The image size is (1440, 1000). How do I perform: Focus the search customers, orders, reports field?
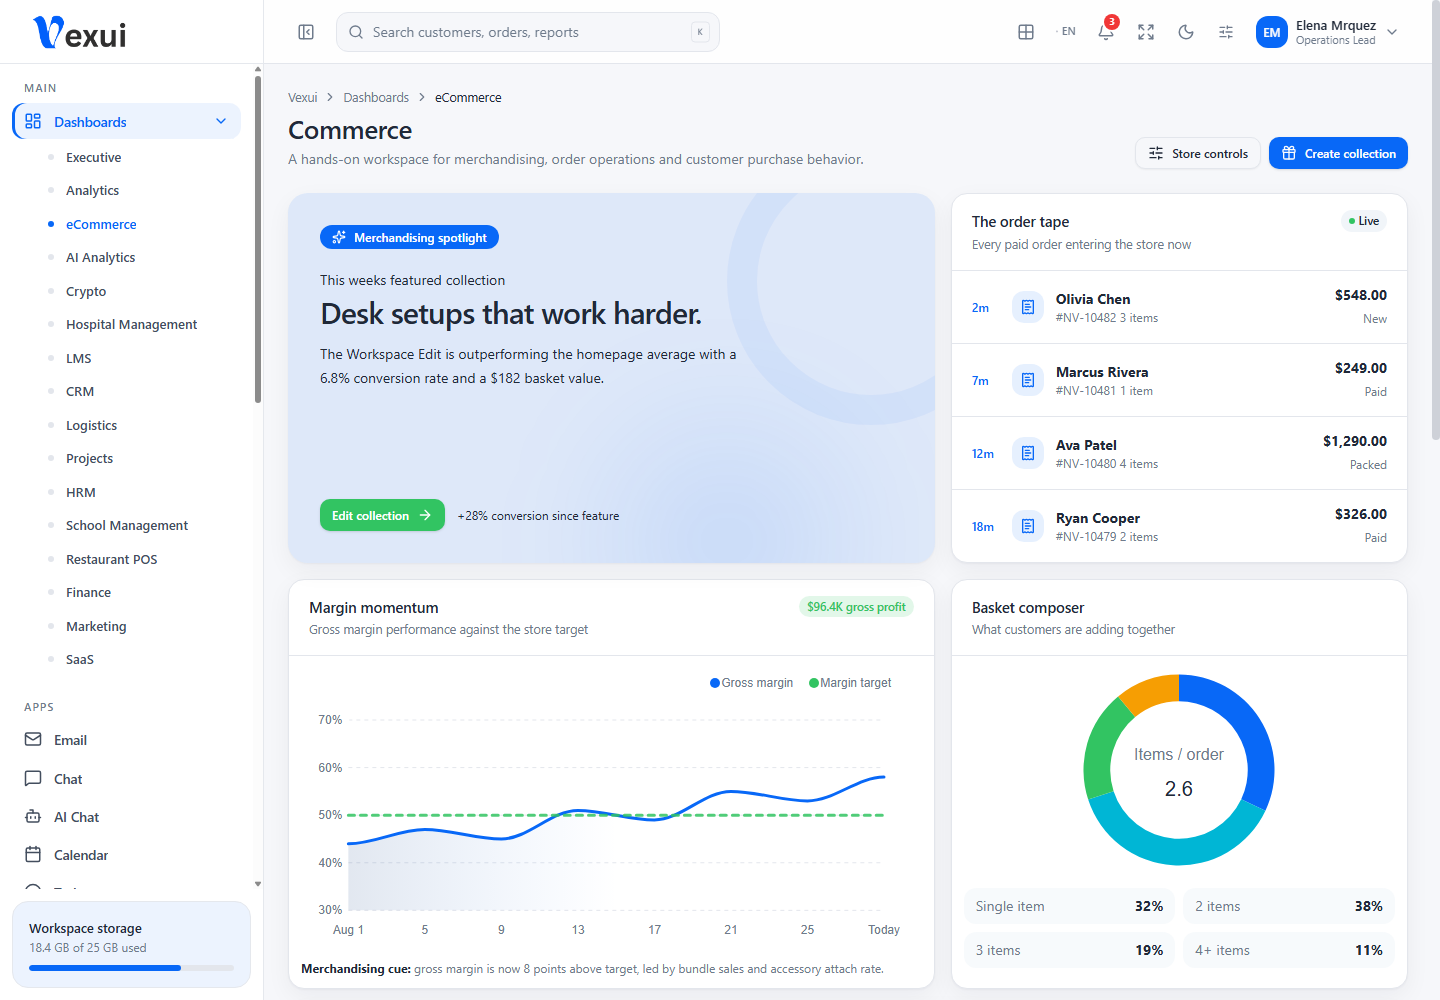528,32
